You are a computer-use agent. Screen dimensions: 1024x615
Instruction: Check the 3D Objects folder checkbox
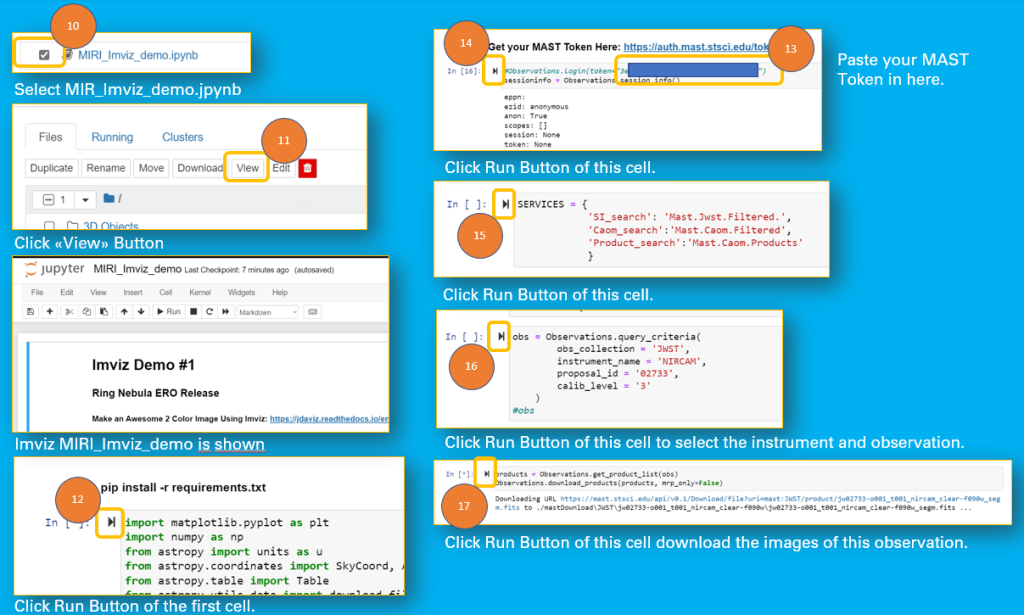(49, 226)
